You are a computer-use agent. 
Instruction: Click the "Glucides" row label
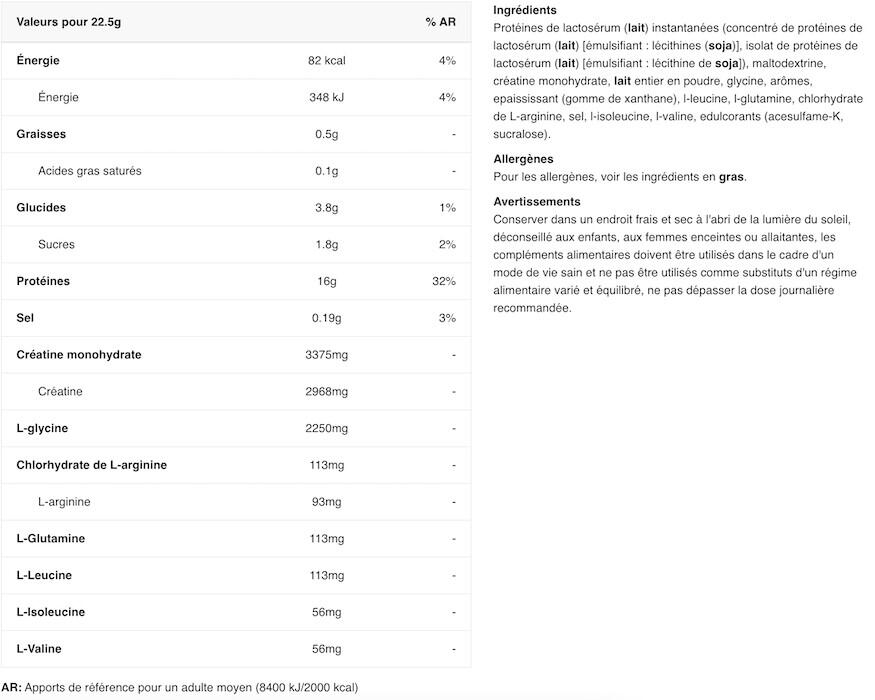click(41, 208)
